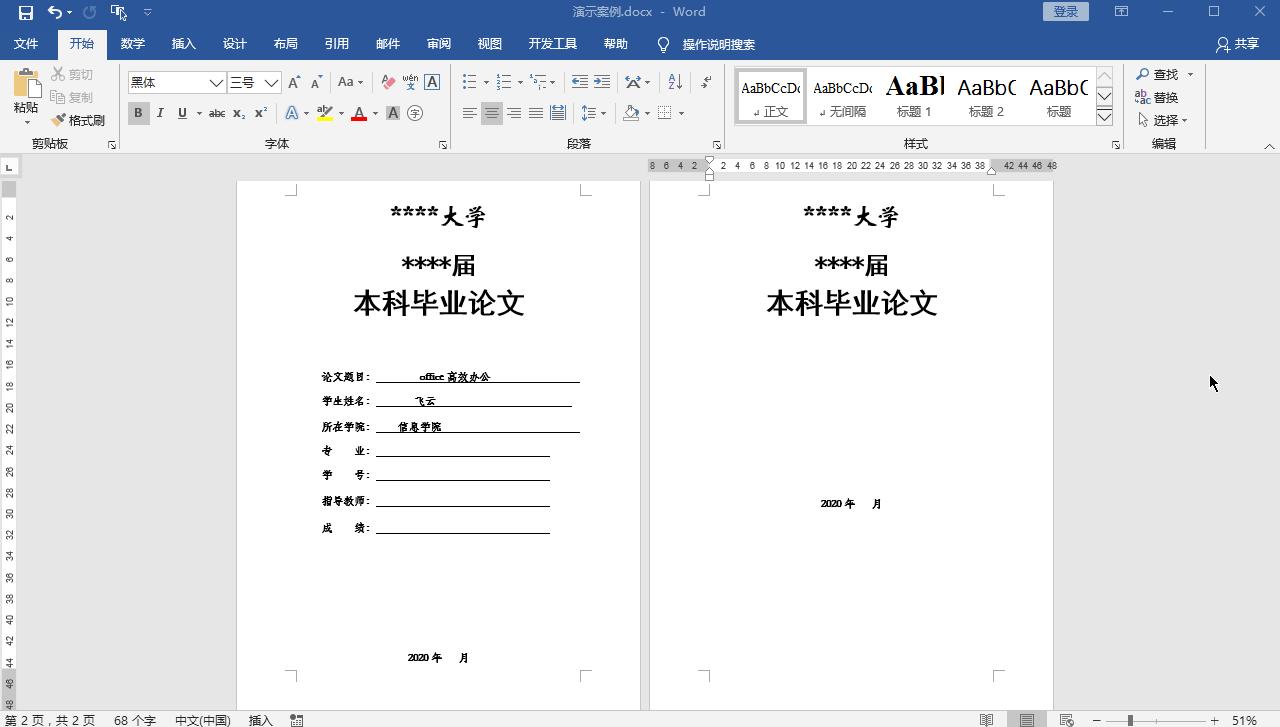Viewport: 1280px width, 727px height.
Task: Toggle italic formatting
Action: (x=160, y=113)
